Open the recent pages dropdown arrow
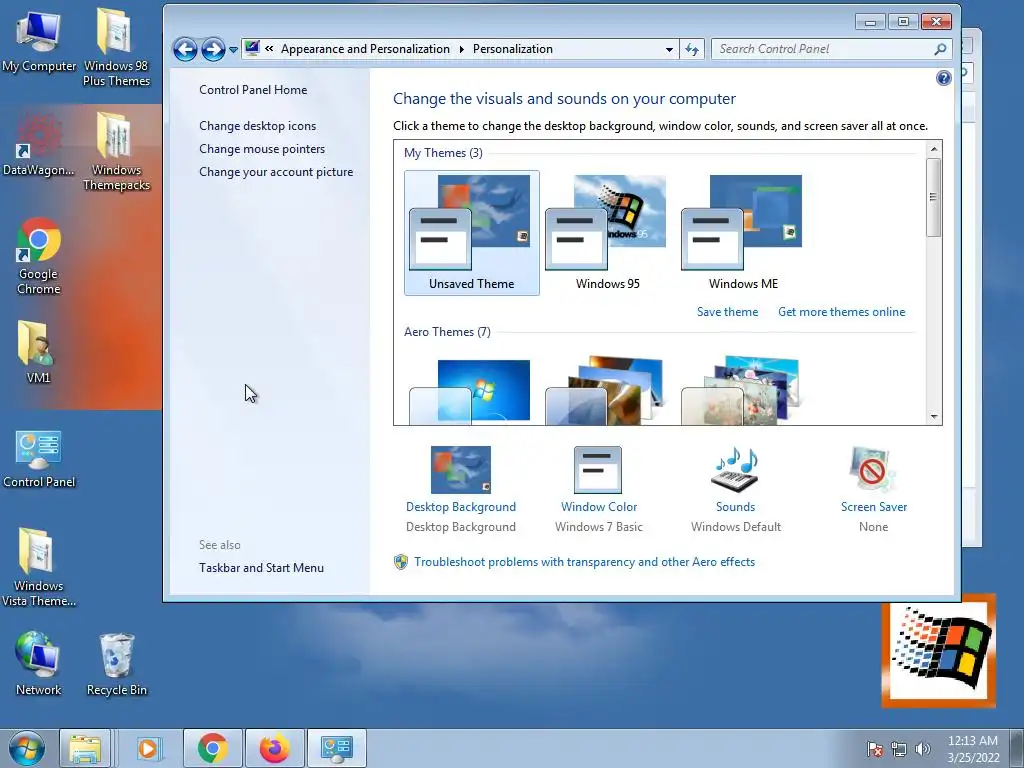The width and height of the screenshot is (1024, 768). pos(233,50)
